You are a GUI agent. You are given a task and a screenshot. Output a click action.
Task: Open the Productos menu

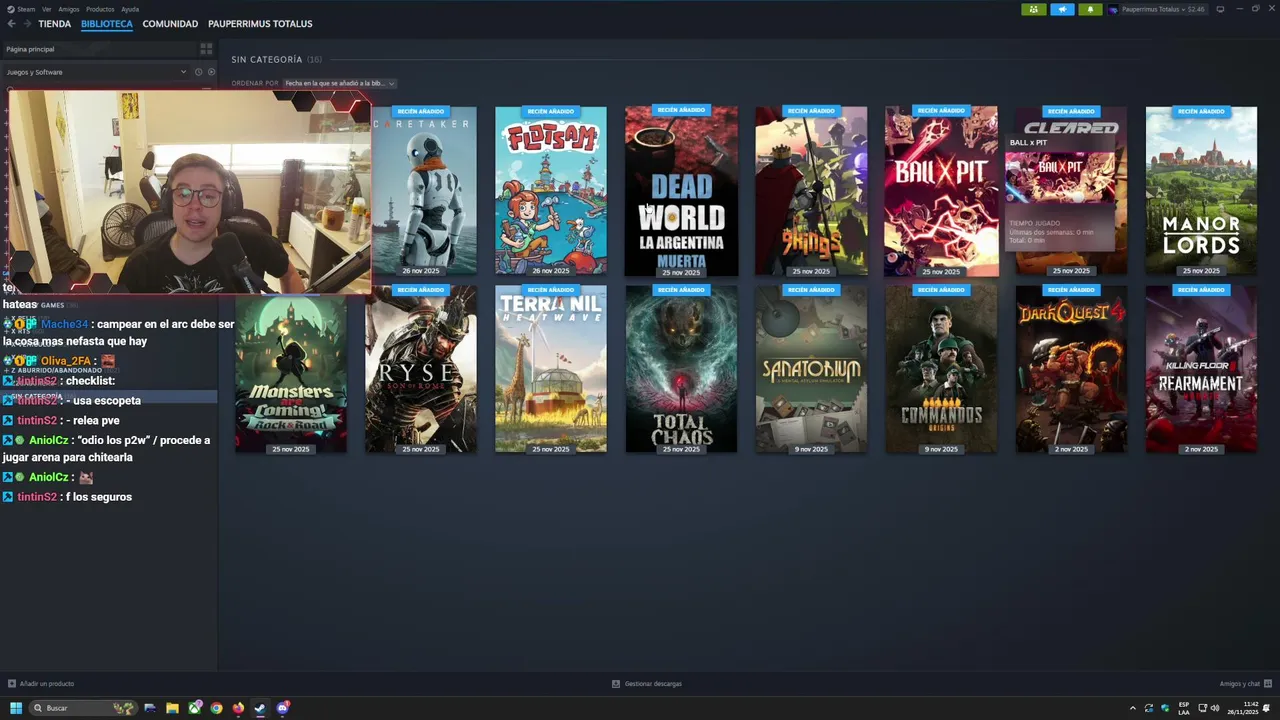coord(100,9)
